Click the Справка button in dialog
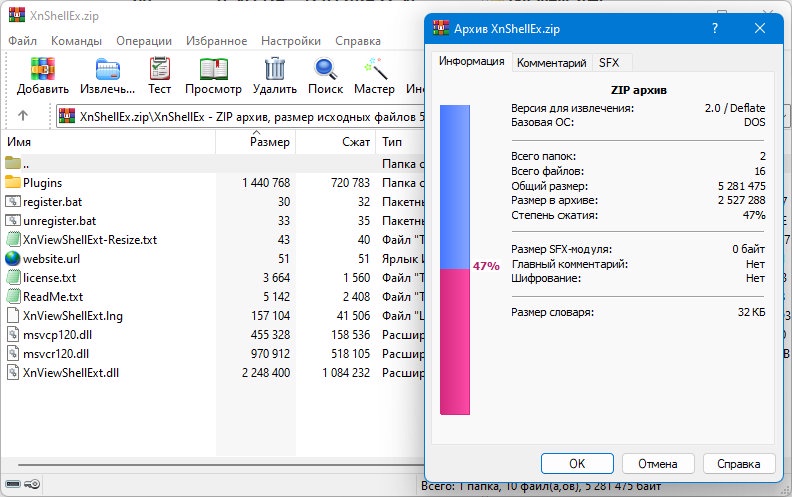The image size is (792, 497). click(x=738, y=463)
